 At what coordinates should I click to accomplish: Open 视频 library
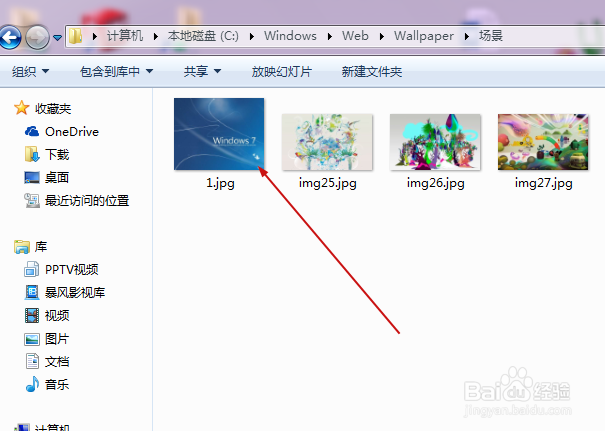[x=57, y=316]
